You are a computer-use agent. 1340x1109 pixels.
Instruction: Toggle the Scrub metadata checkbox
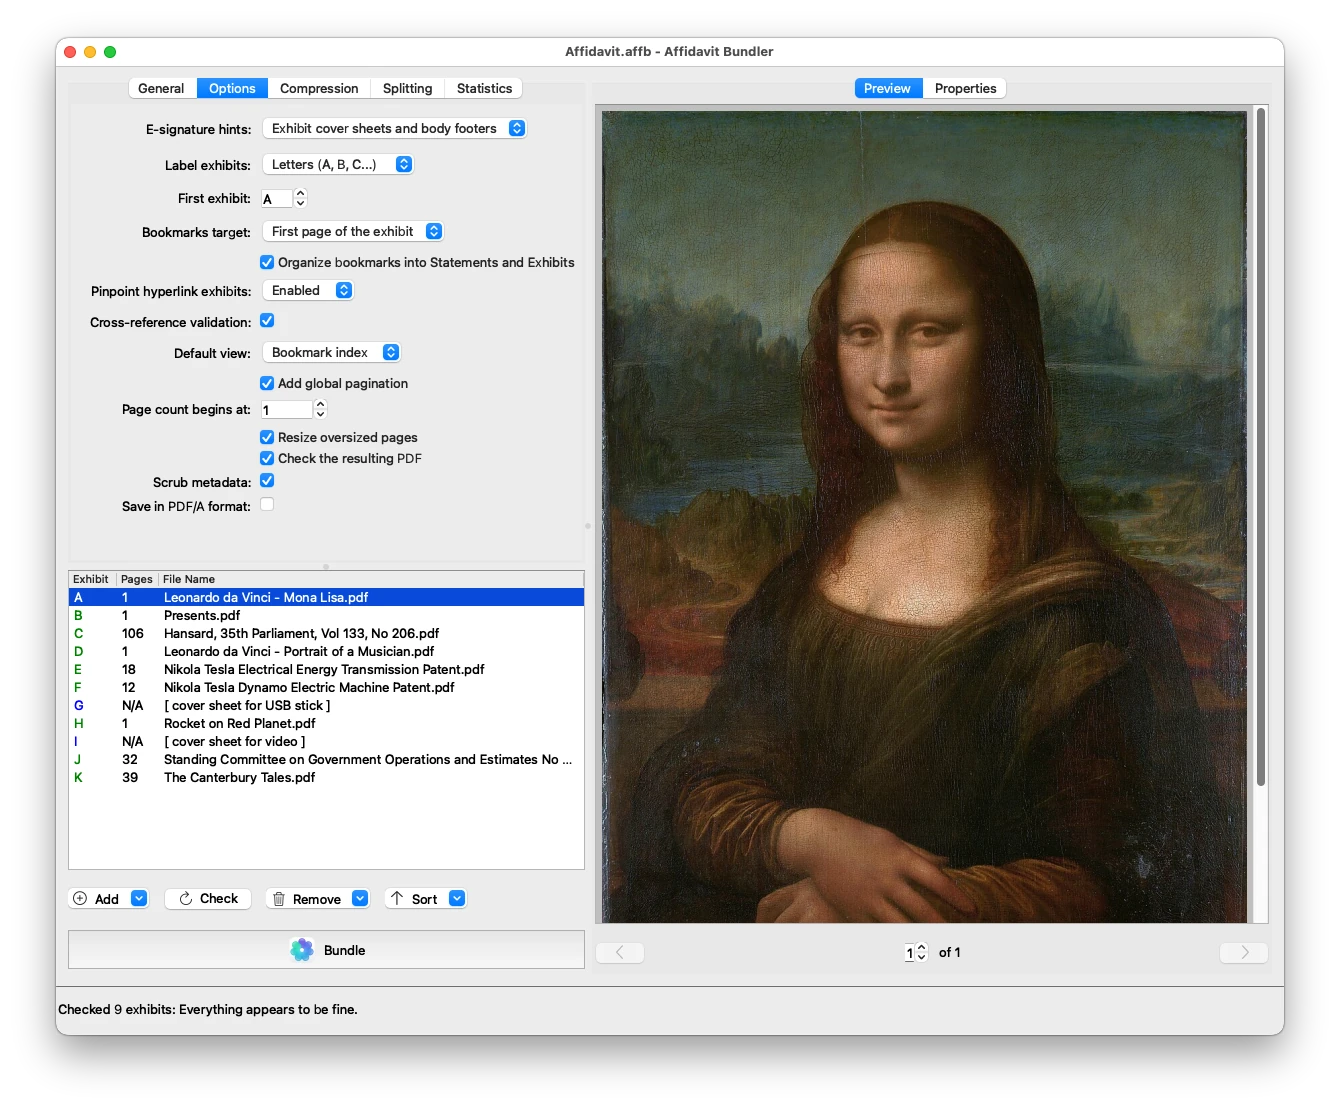tap(267, 481)
